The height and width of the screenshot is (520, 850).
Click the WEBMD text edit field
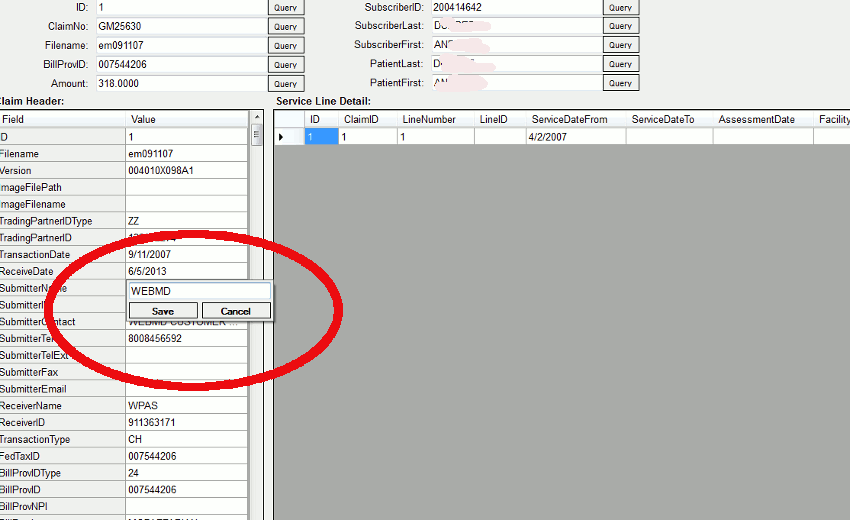click(199, 291)
